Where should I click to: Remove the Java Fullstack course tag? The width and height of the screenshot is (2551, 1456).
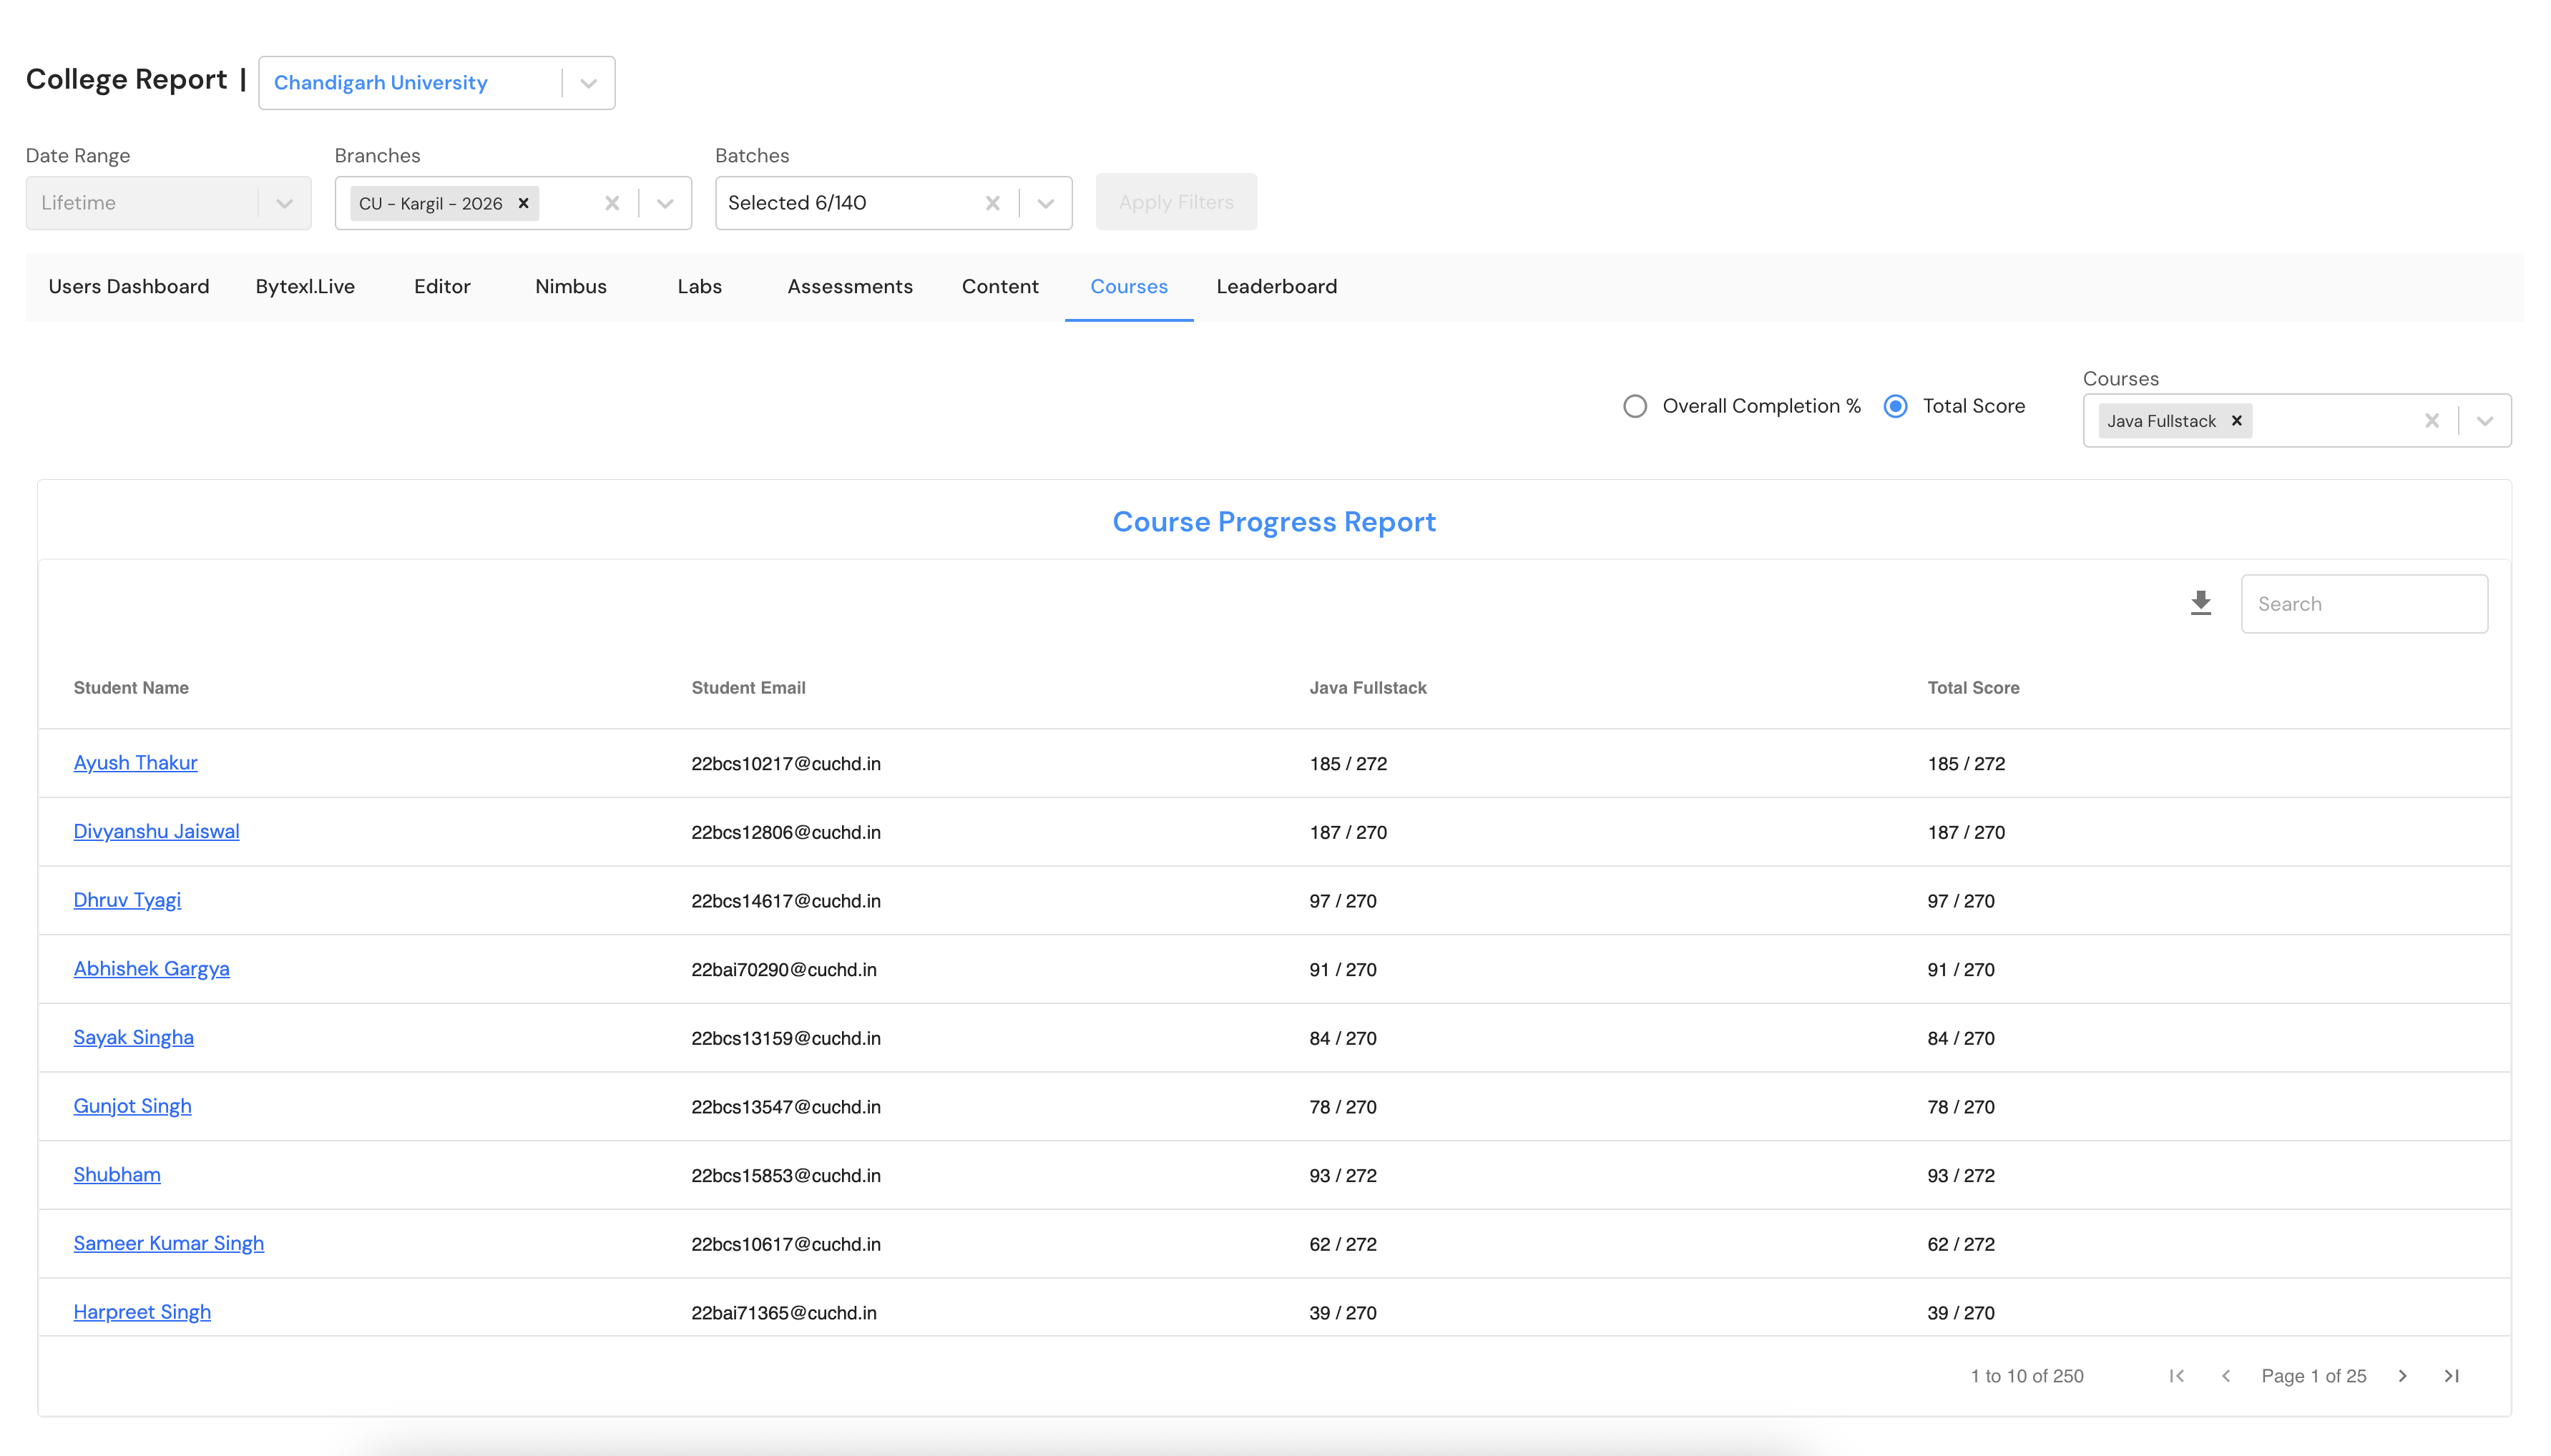click(2237, 421)
